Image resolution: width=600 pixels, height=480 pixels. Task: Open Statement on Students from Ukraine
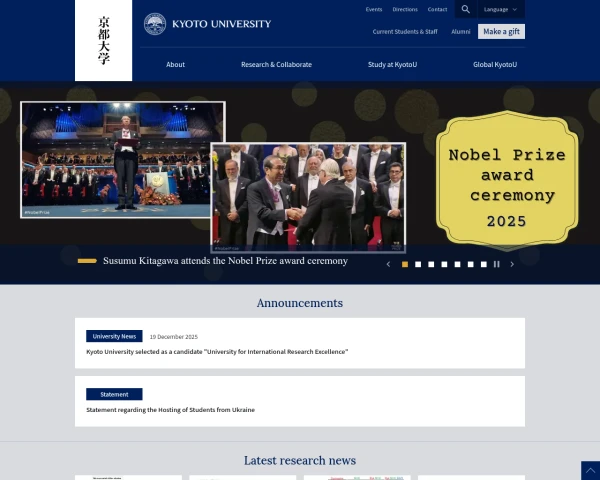[x=170, y=410]
